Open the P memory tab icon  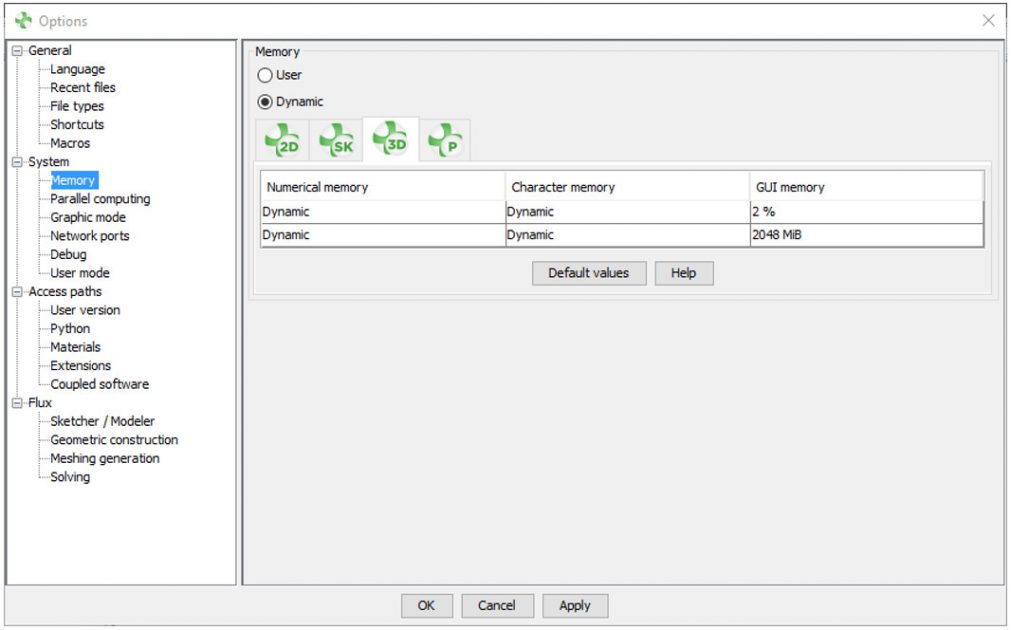click(x=444, y=141)
